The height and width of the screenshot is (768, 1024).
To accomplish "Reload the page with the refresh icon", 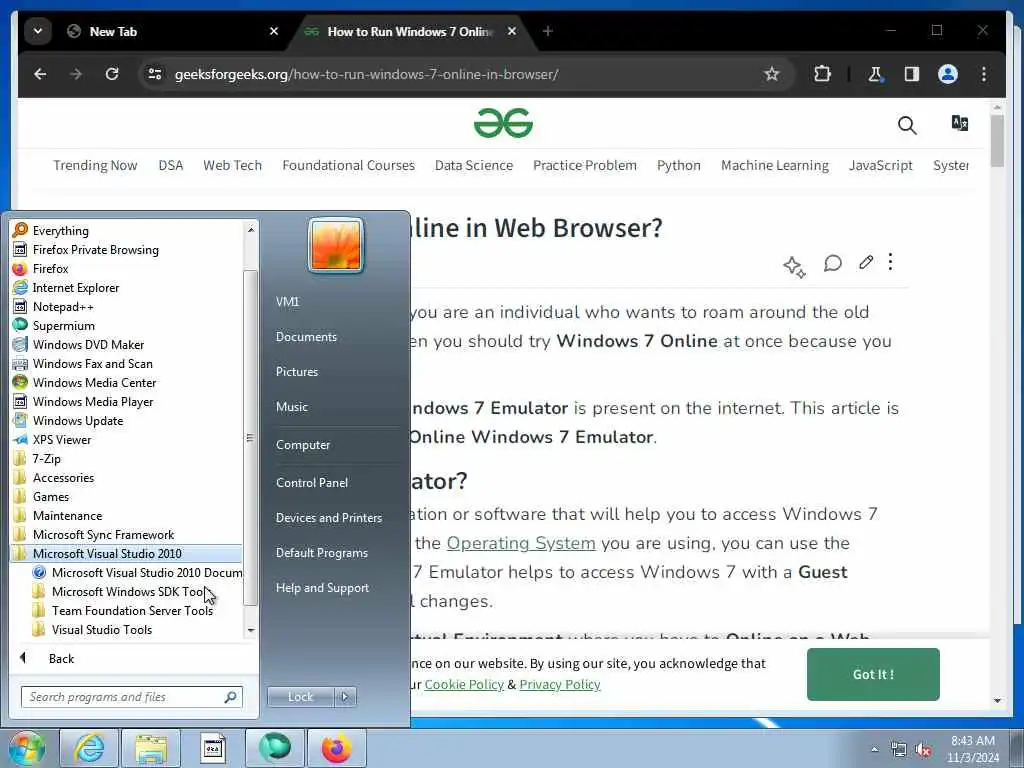I will click(112, 74).
